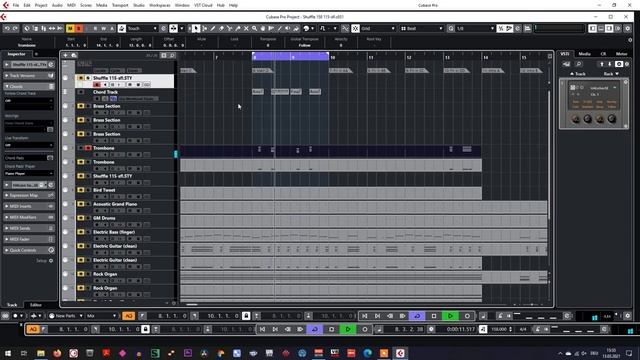Viewport: 640px width, 360px height.
Task: Open the Grid type Beat dropdown
Action: tap(421, 28)
